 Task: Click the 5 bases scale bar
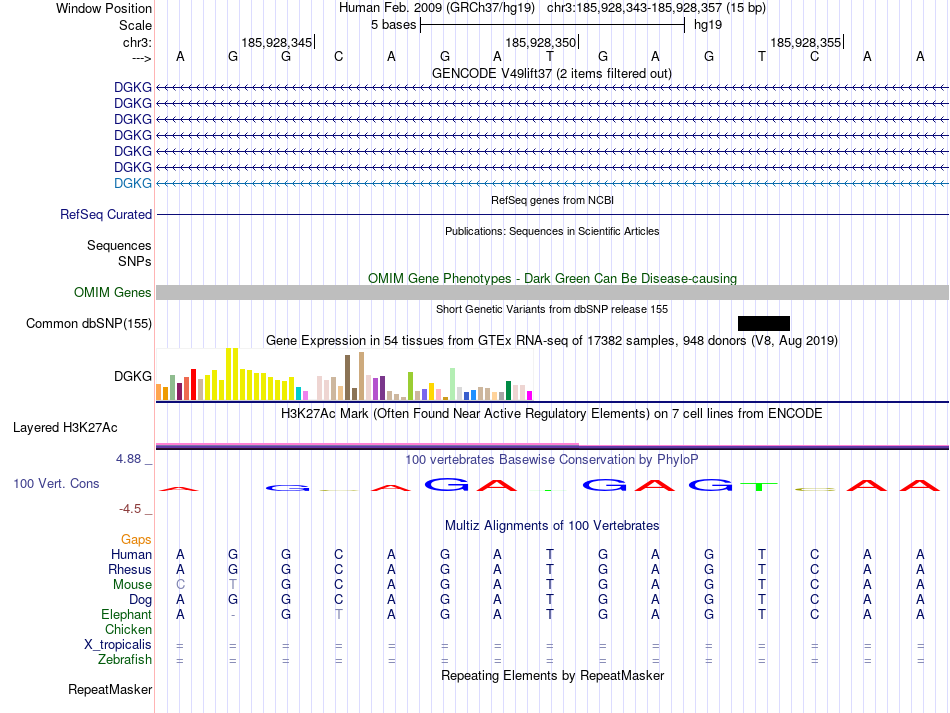pos(553,25)
